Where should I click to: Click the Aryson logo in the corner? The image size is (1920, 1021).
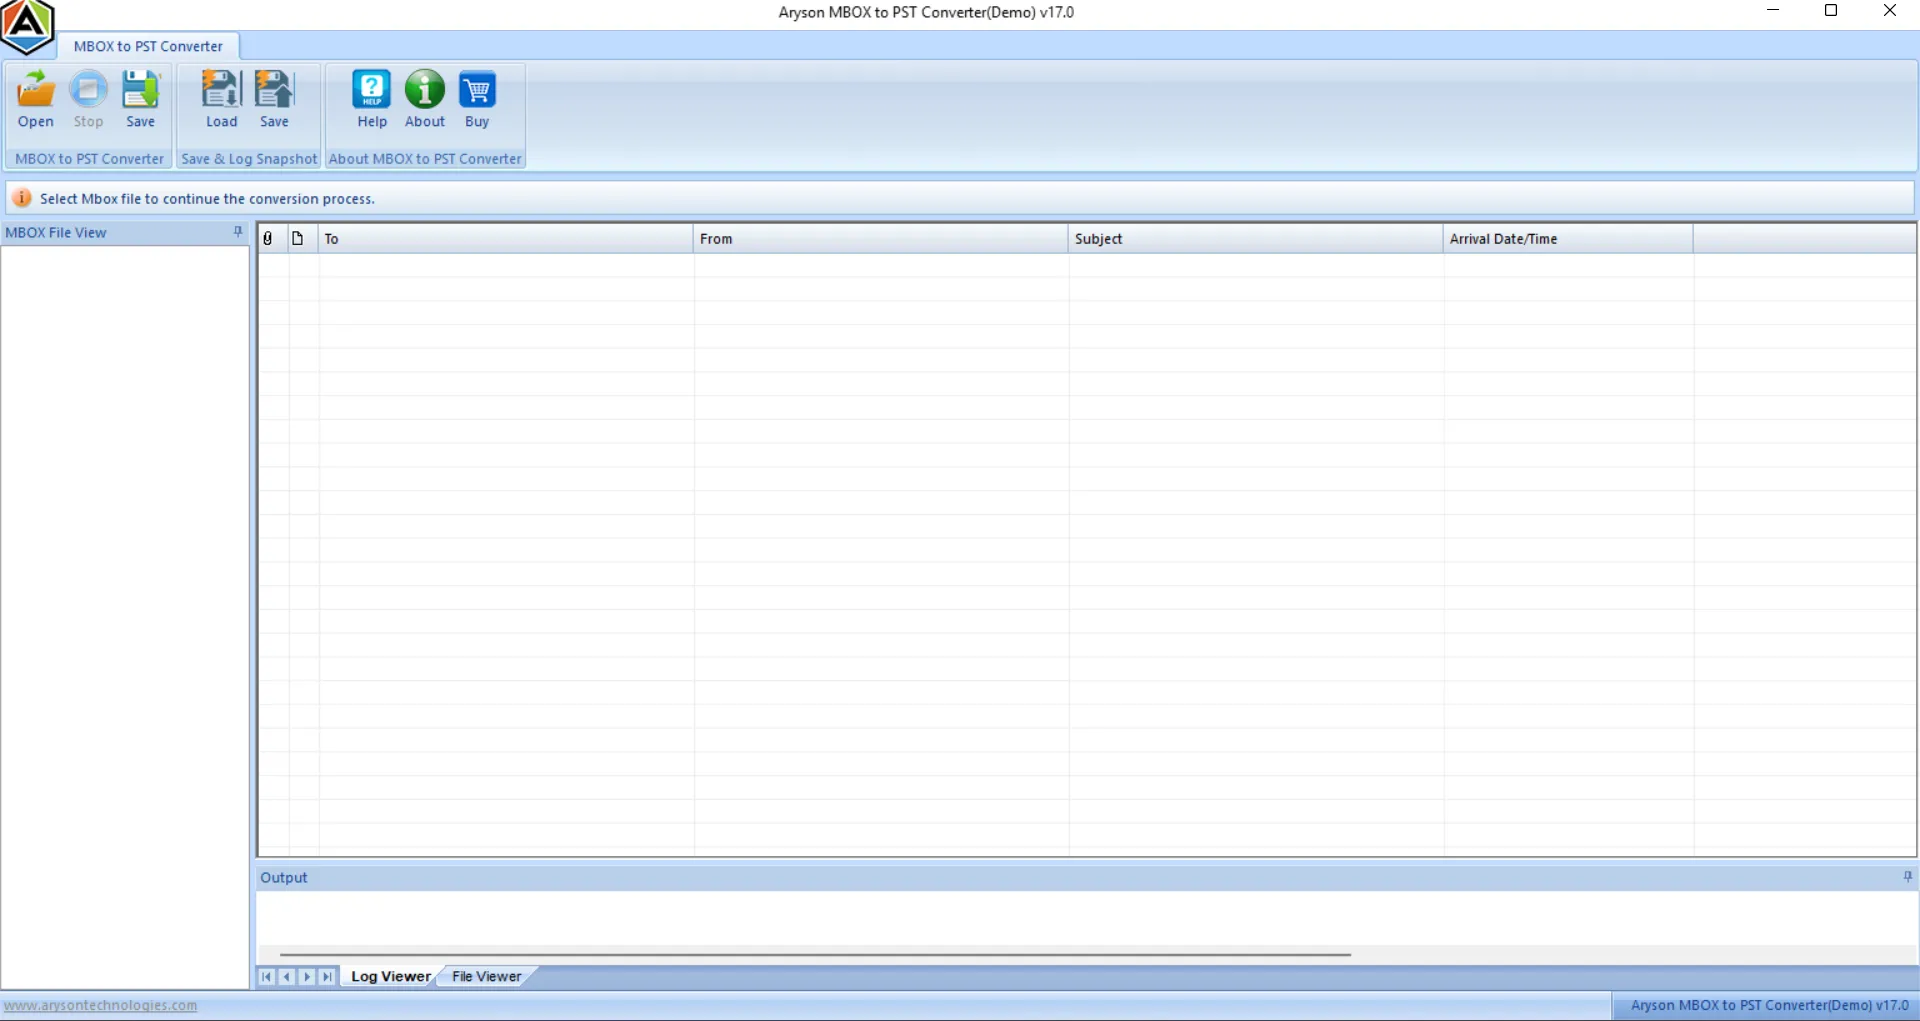pos(26,25)
